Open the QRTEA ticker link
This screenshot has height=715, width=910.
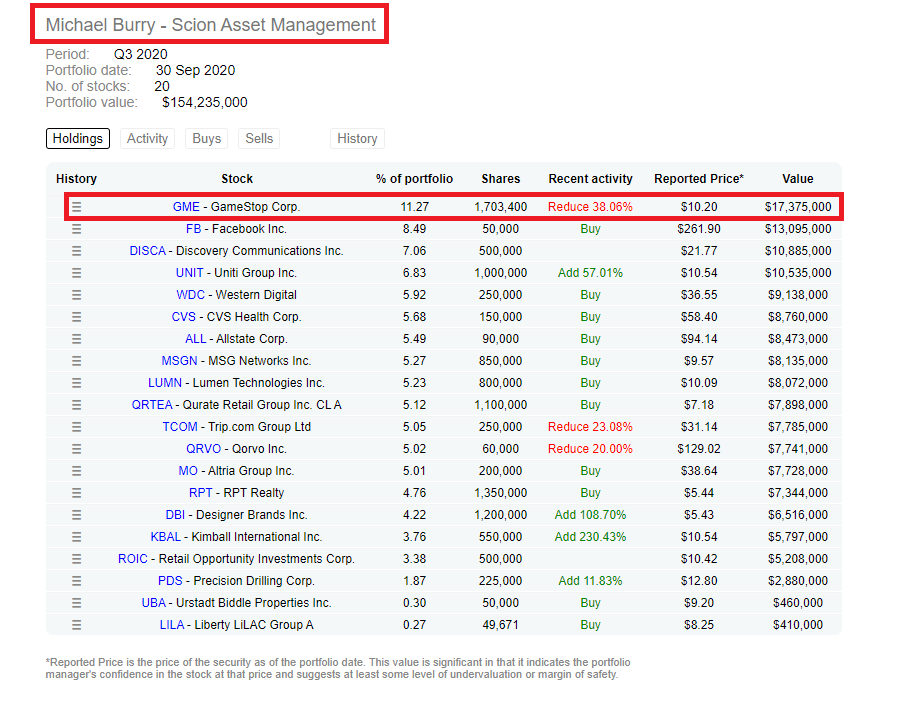152,405
